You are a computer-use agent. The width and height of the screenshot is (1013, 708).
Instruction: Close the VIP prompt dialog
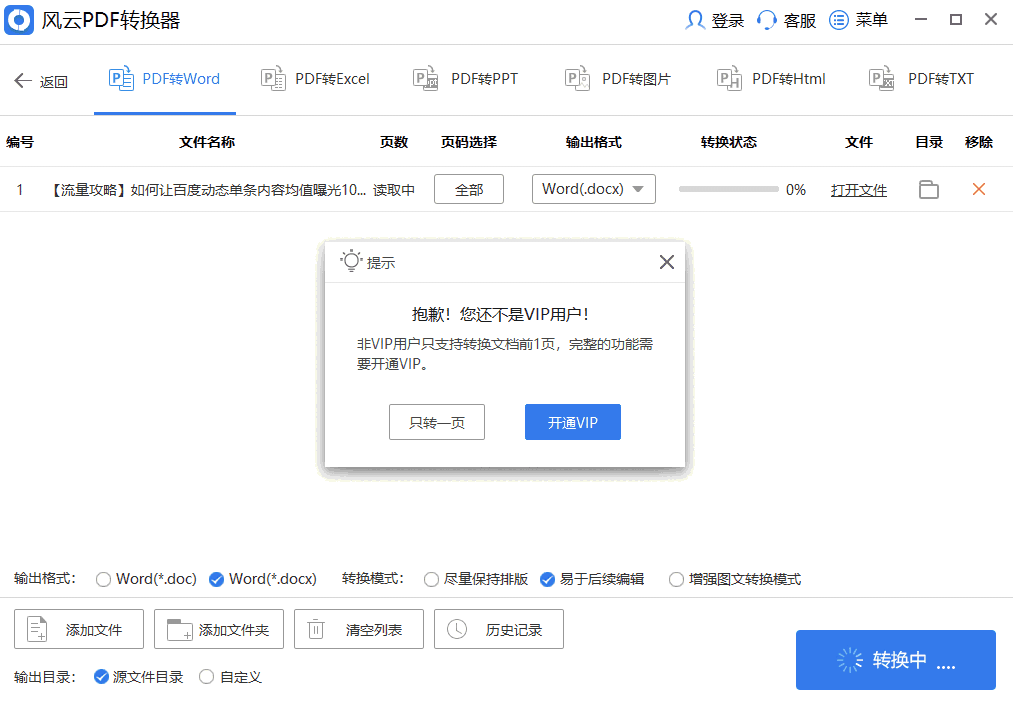tap(667, 262)
